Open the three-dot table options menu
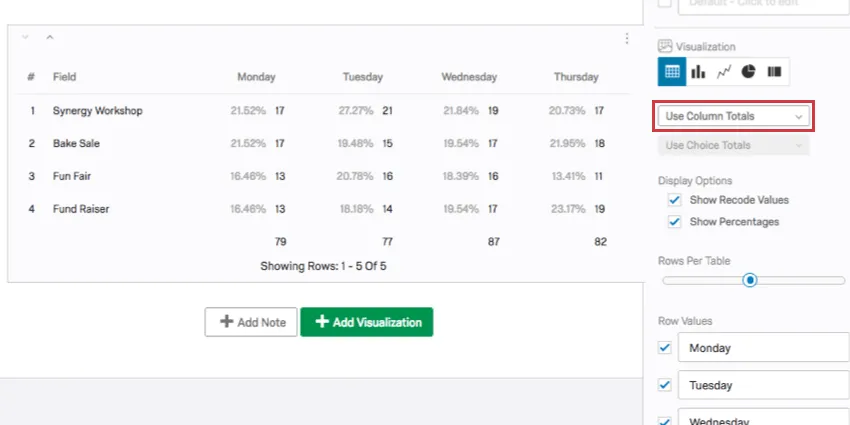This screenshot has width=850, height=425. click(x=627, y=39)
